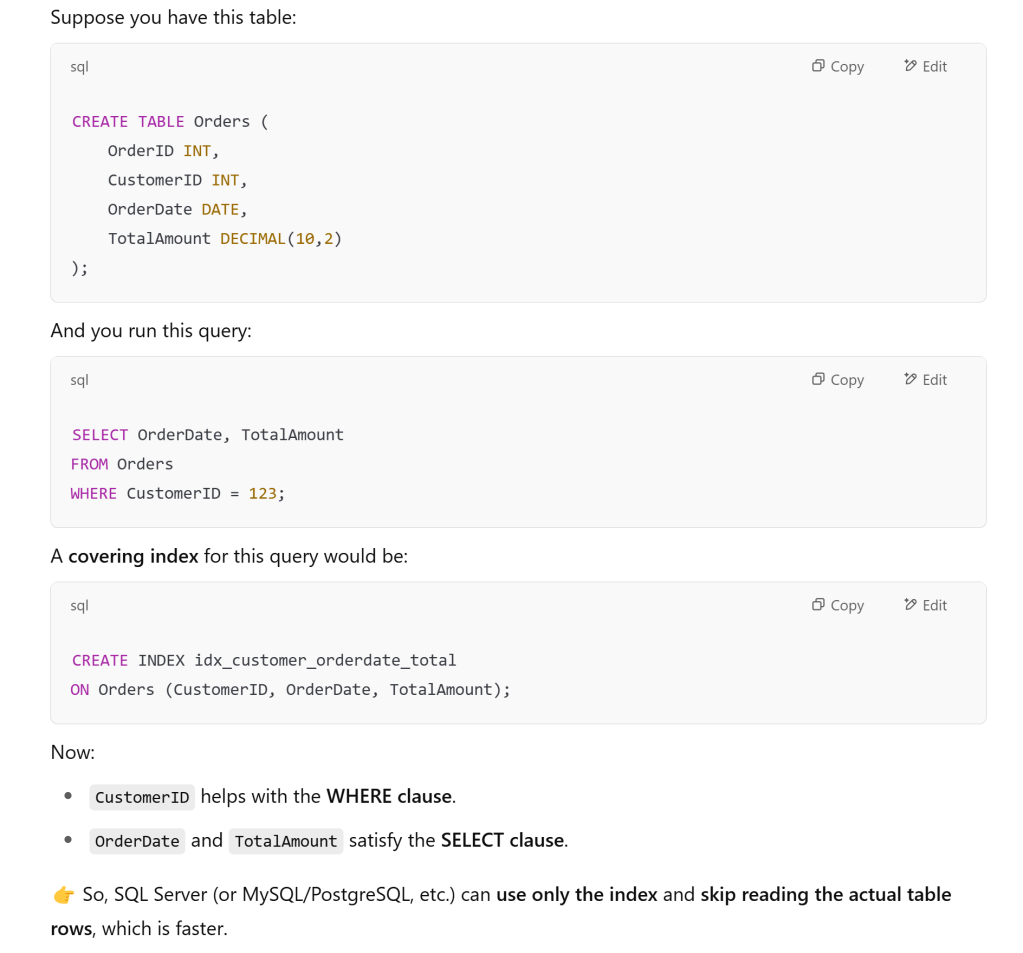Click the "WHERE CustomerID = 123;" code line
Image resolution: width=1023 pixels, height=953 pixels.
178,493
